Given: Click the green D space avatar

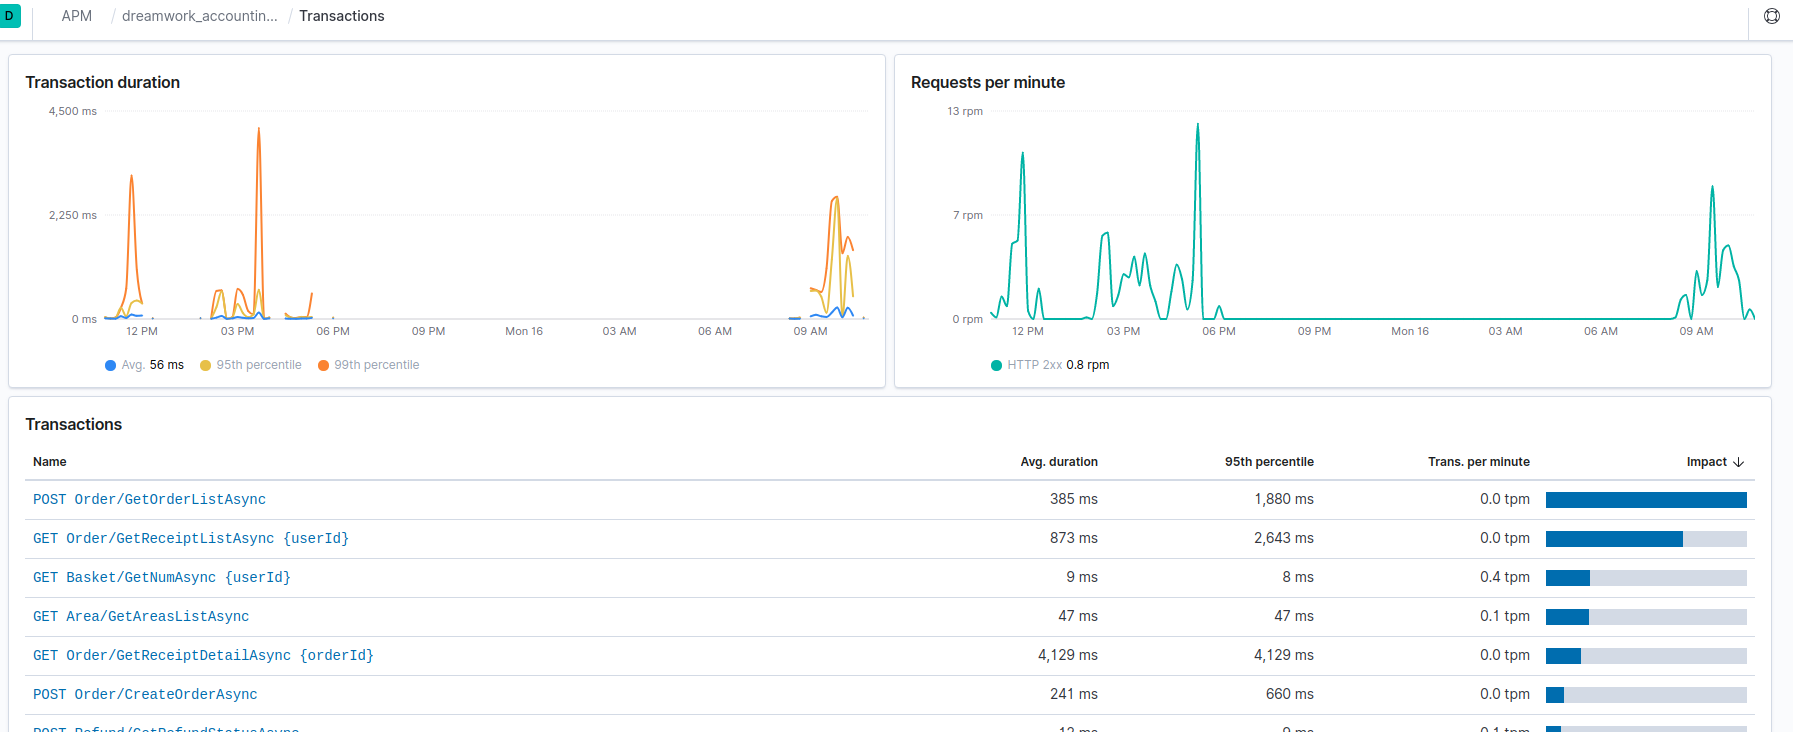Looking at the screenshot, I should point(10,16).
